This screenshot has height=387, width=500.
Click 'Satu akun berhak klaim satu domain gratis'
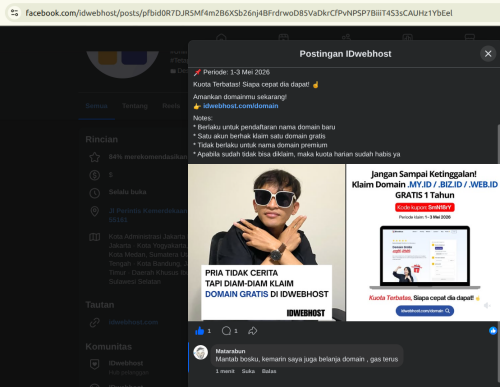[x=259, y=136]
